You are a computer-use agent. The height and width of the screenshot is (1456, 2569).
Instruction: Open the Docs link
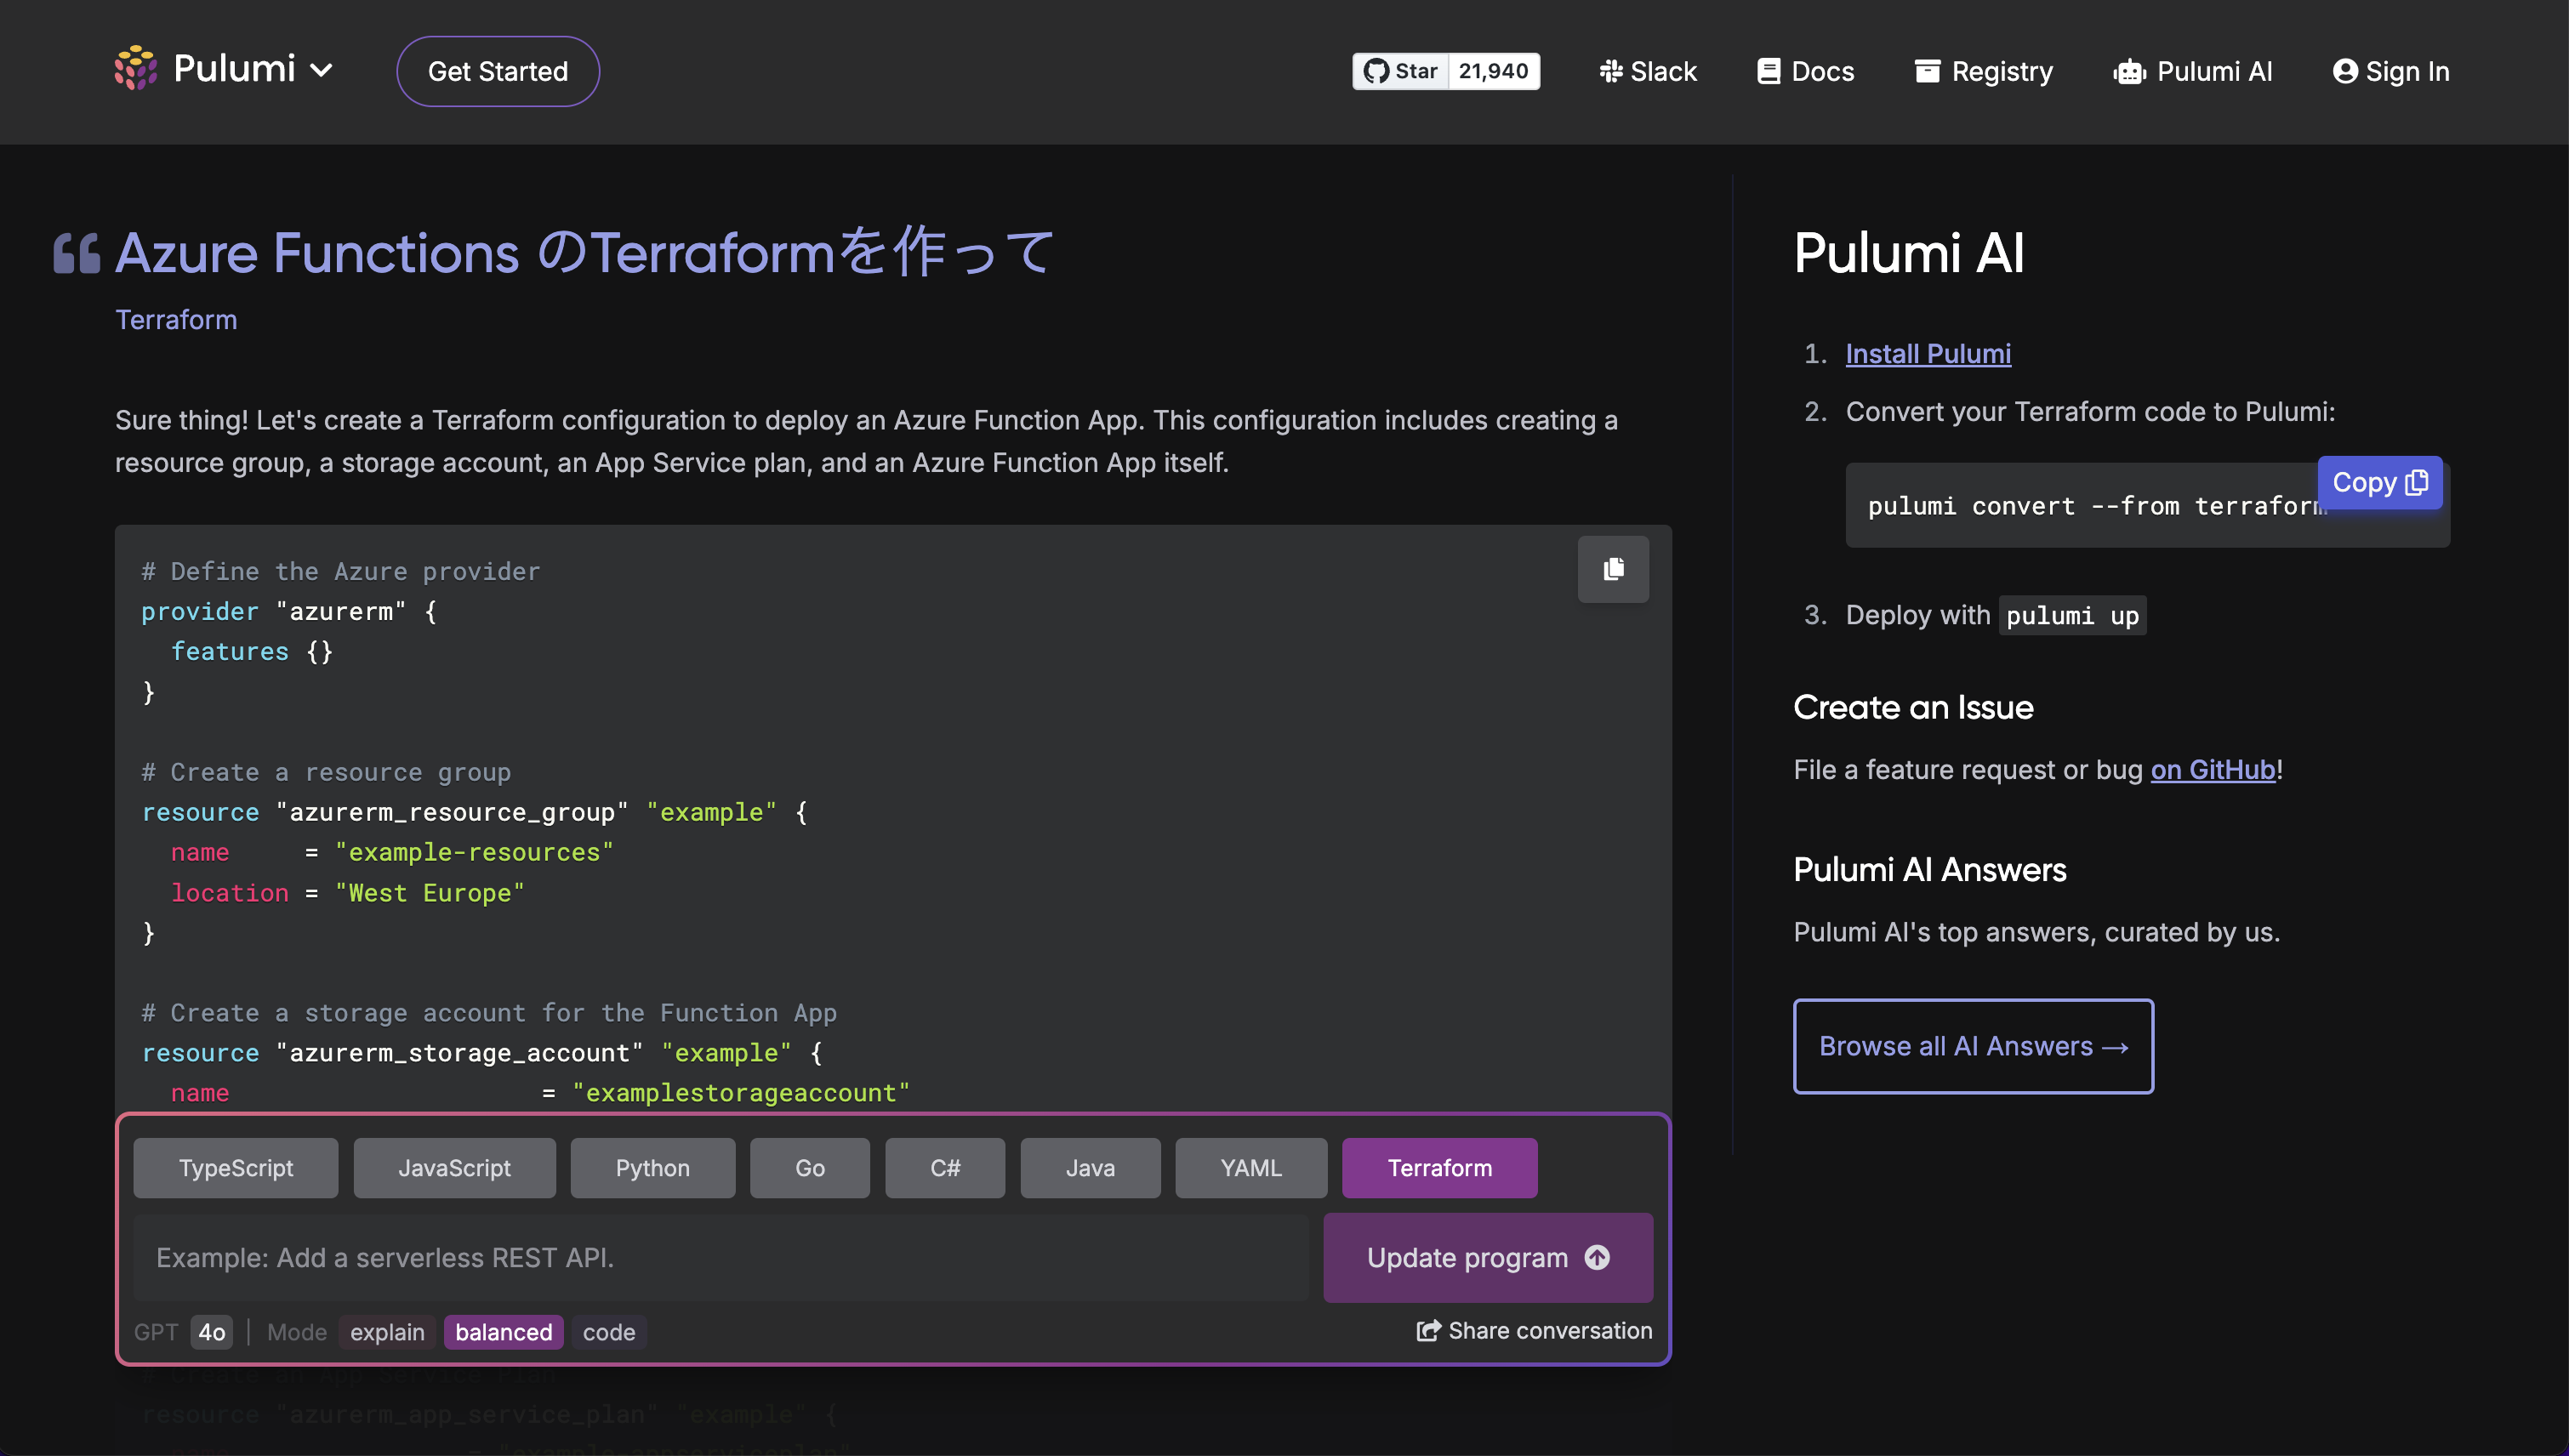(1806, 71)
